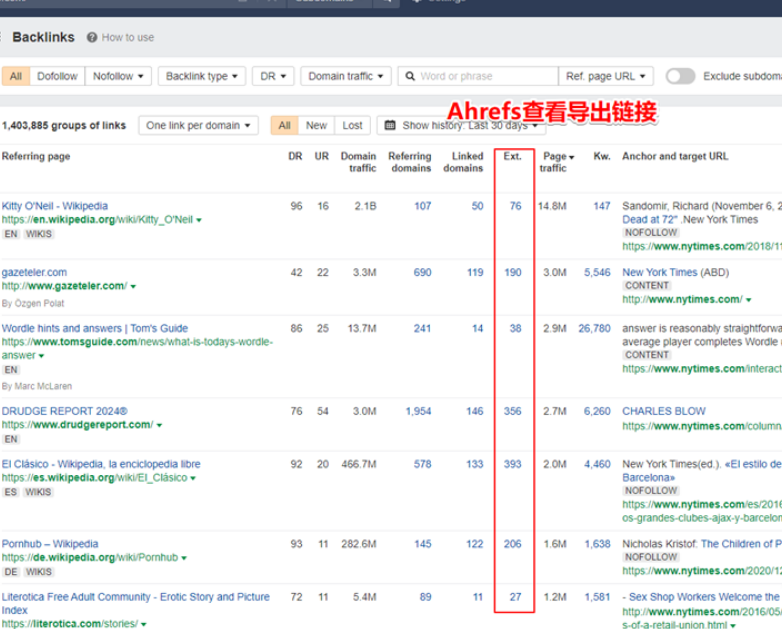Expand the One link per domain dropdown
782x629 pixels.
click(x=198, y=126)
